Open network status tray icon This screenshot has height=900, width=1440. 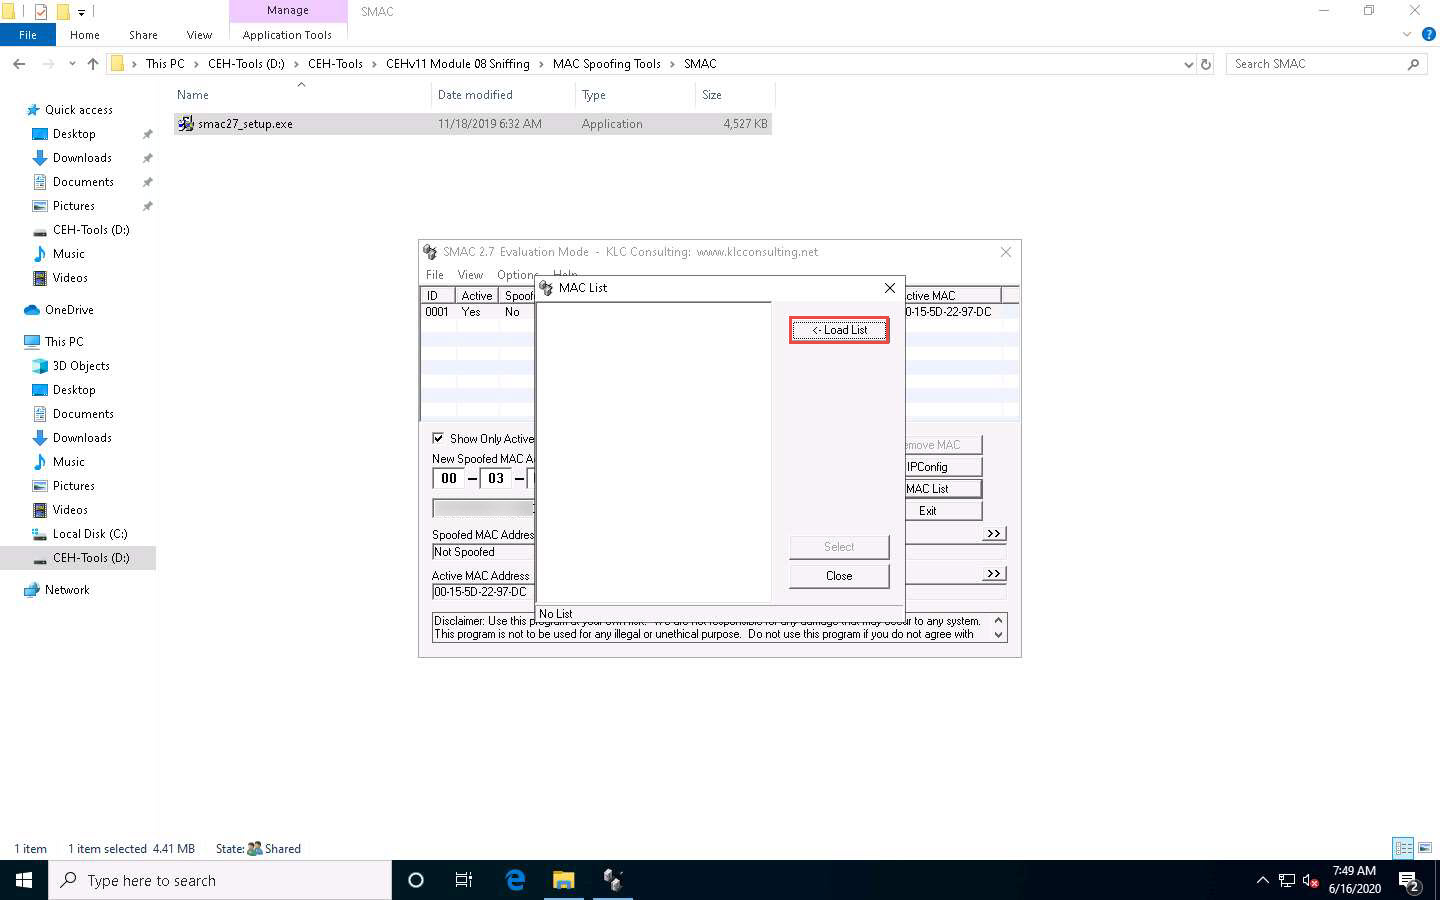(1286, 881)
